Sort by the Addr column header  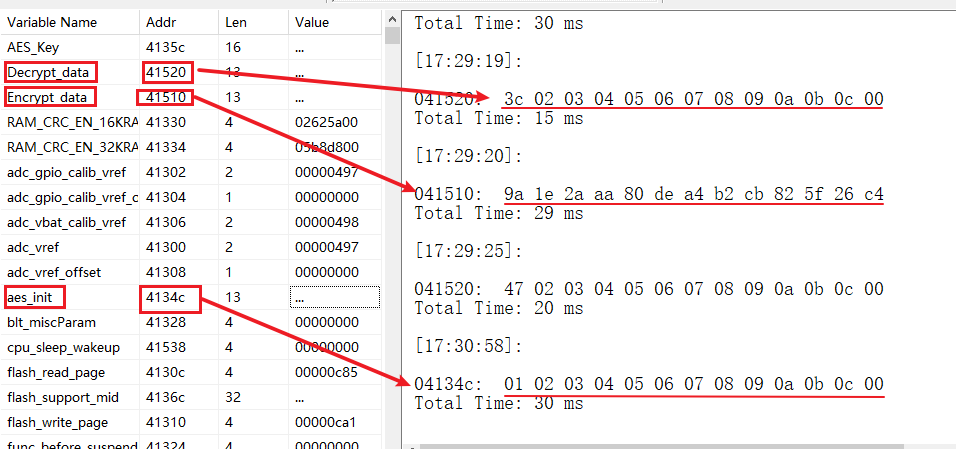(x=160, y=22)
